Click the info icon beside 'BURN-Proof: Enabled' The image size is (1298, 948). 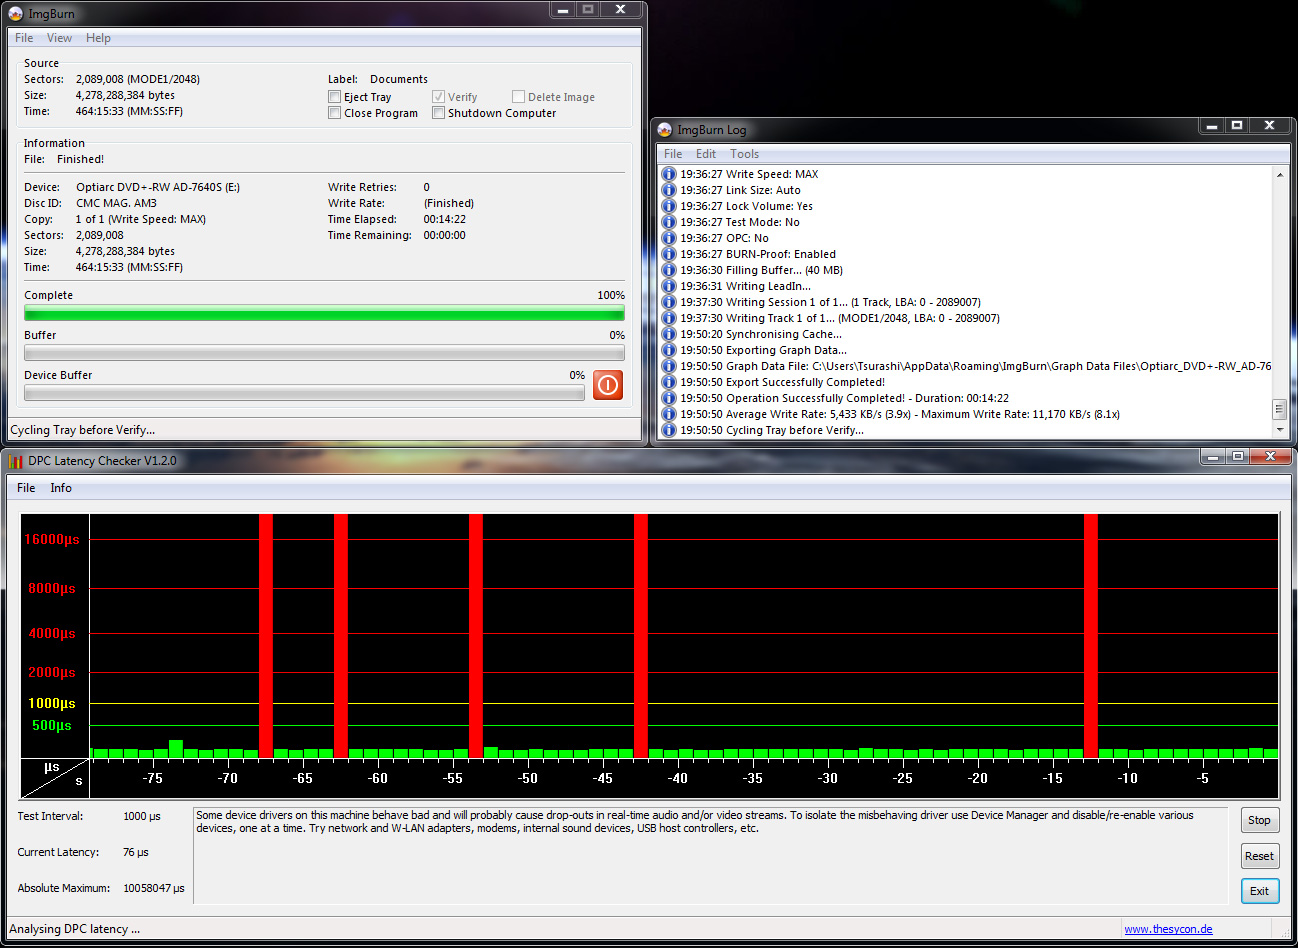tap(669, 254)
